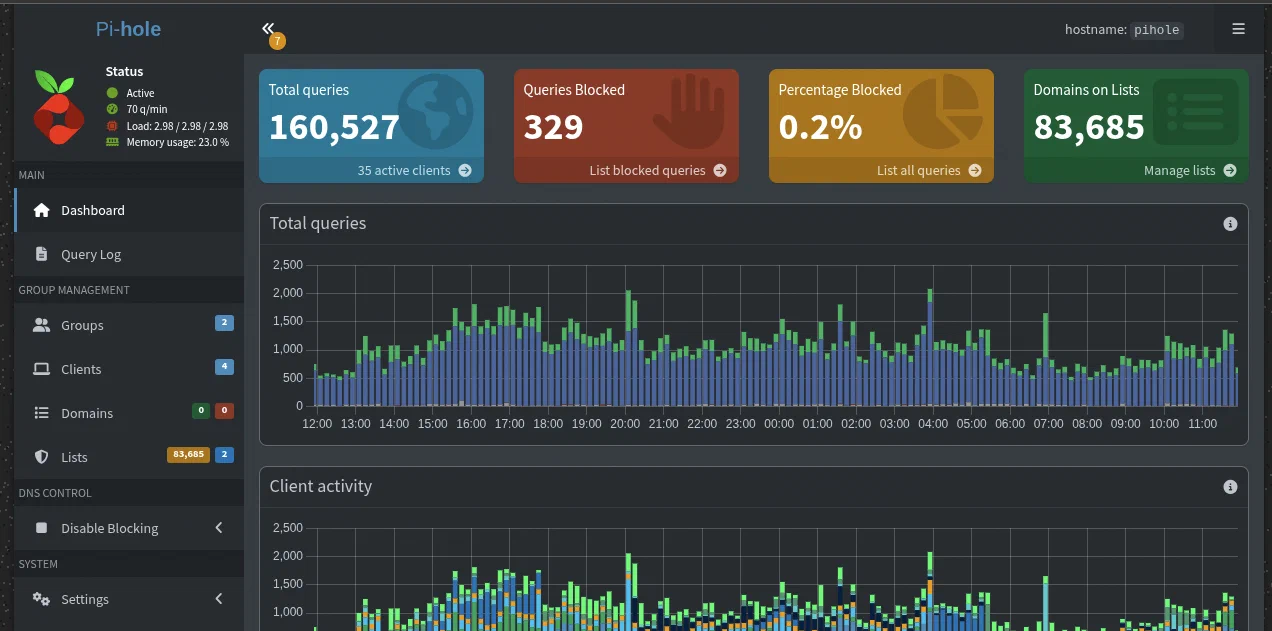Click the Pi-hole raspberry logo
Screen dimensions: 1272x631
point(58,103)
